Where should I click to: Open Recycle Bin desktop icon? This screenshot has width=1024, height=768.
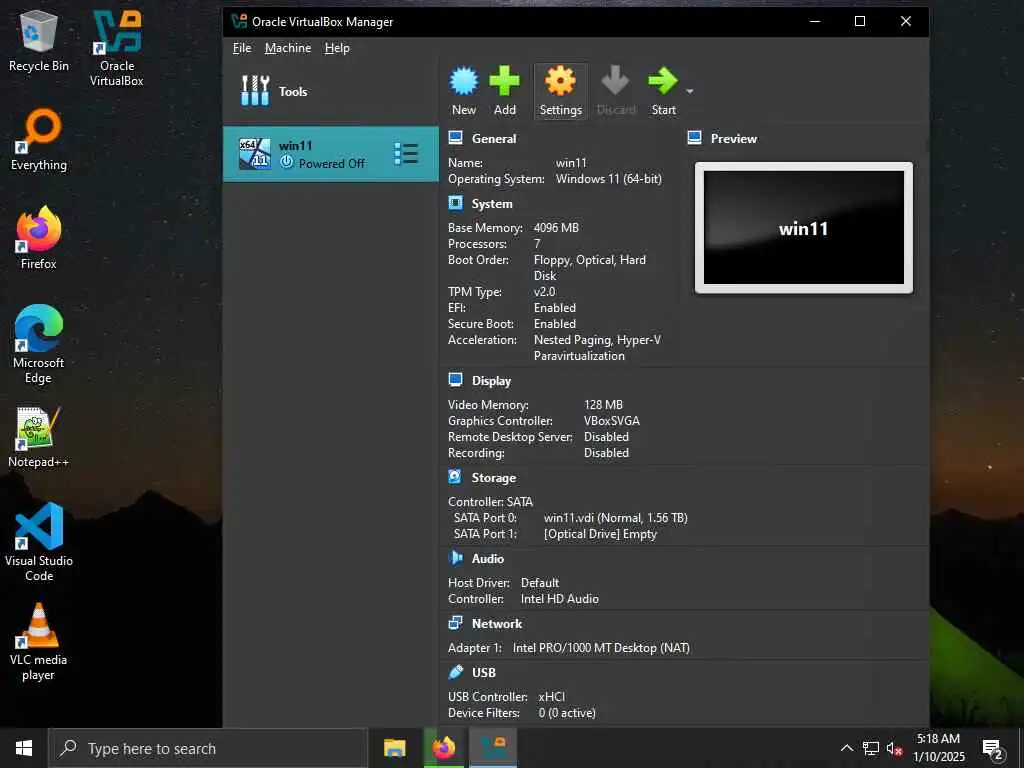coord(39,42)
